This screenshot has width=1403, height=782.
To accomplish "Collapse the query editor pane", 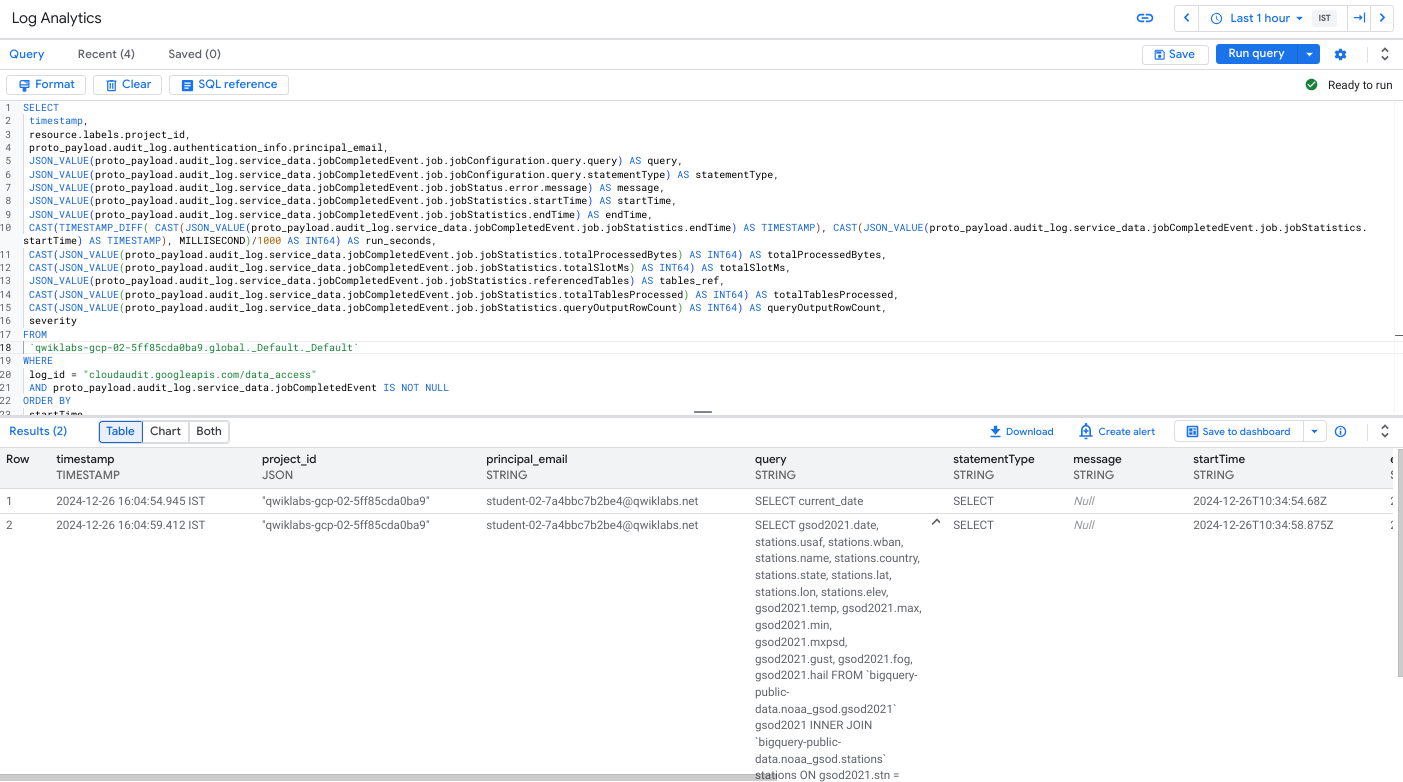I will pos(1385,54).
